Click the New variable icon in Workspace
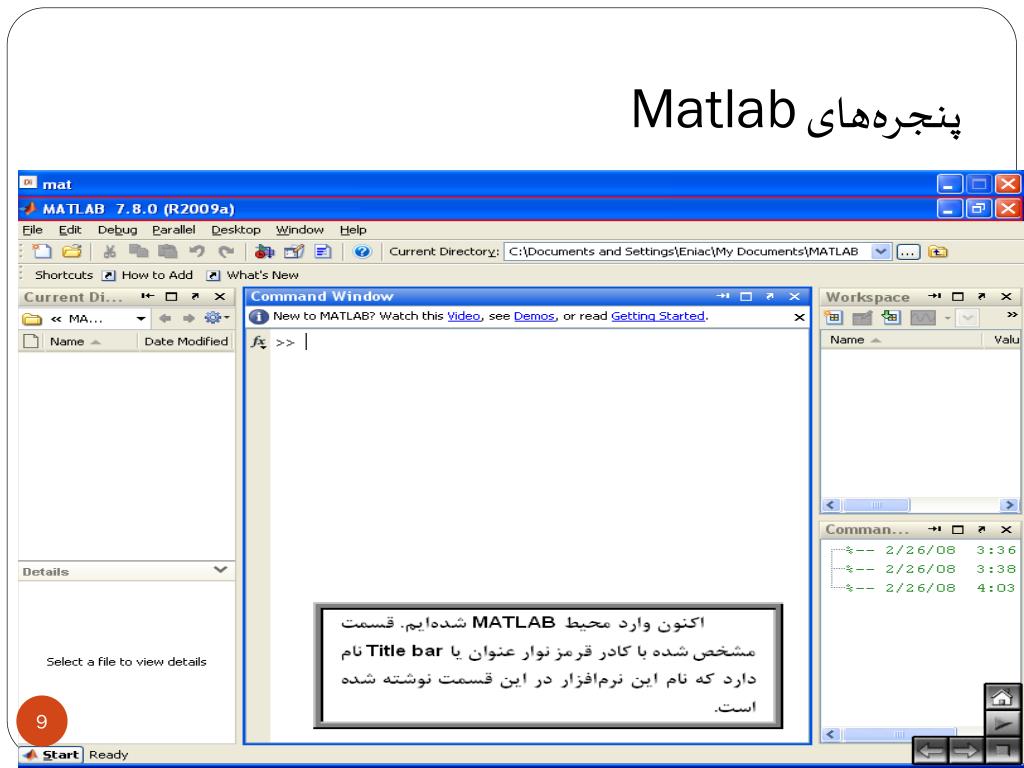Screen dimensions: 1024x768 [x=833, y=318]
